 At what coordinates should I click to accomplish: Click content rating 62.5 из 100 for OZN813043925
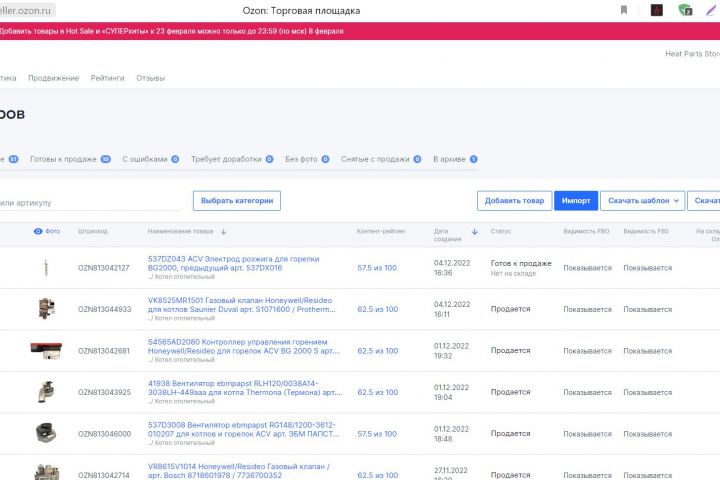[377, 392]
